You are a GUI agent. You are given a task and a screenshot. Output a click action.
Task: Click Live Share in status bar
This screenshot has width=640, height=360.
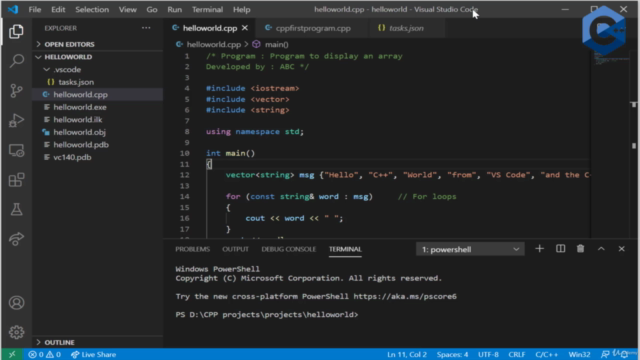[93, 354]
